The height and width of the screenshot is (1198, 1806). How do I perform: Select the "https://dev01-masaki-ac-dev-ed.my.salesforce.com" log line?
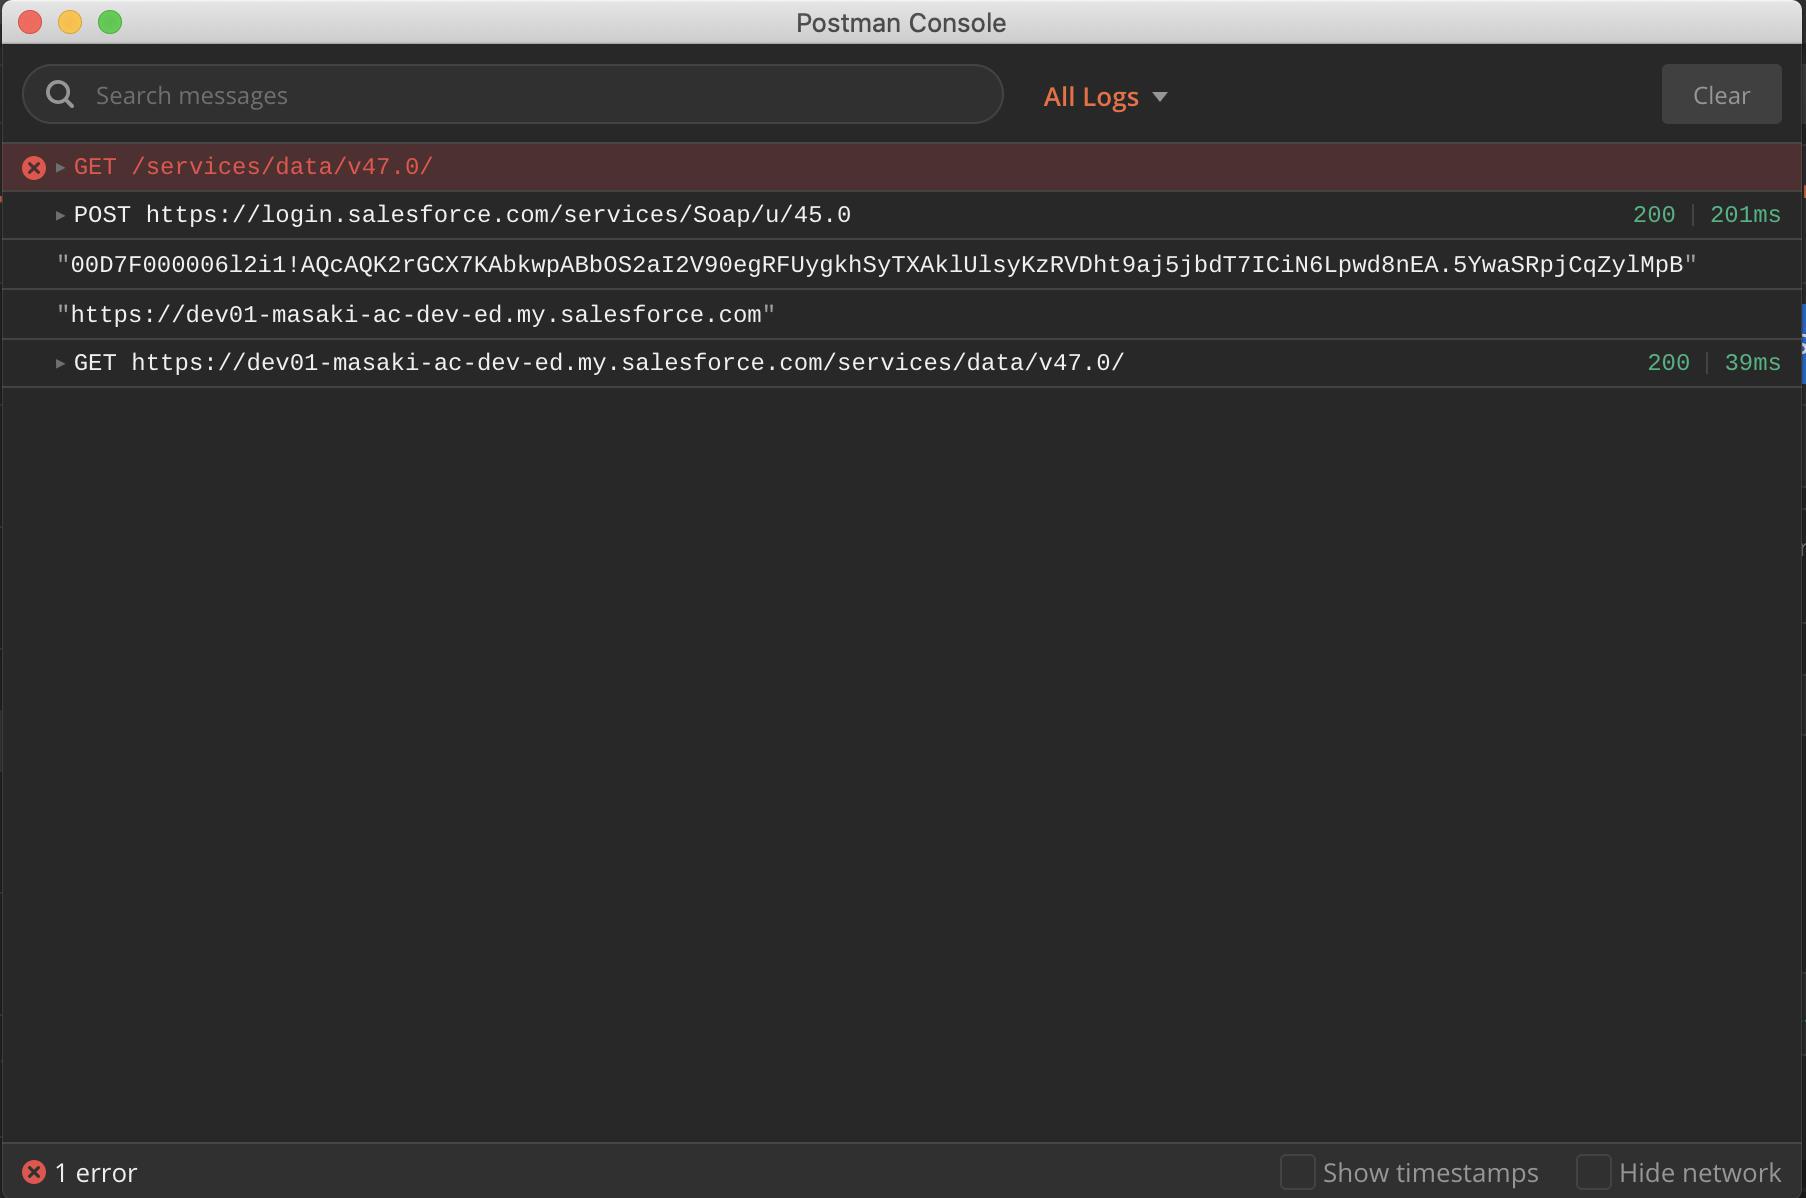point(416,315)
